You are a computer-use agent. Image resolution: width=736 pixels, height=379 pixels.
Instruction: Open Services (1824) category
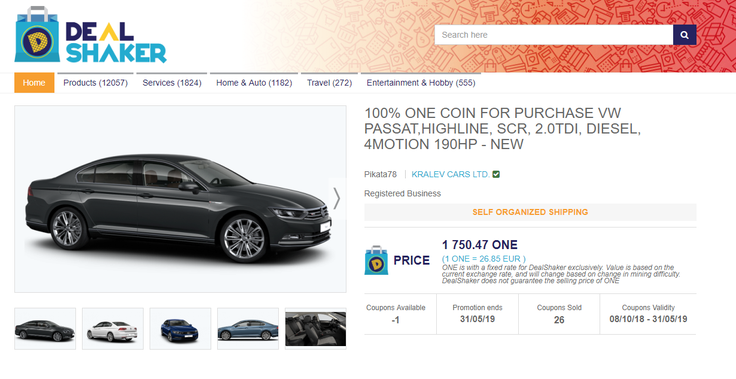point(172,83)
